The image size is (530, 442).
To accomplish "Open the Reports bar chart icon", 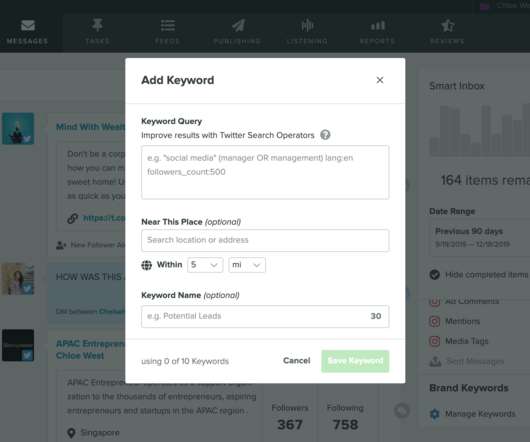I will (378, 25).
